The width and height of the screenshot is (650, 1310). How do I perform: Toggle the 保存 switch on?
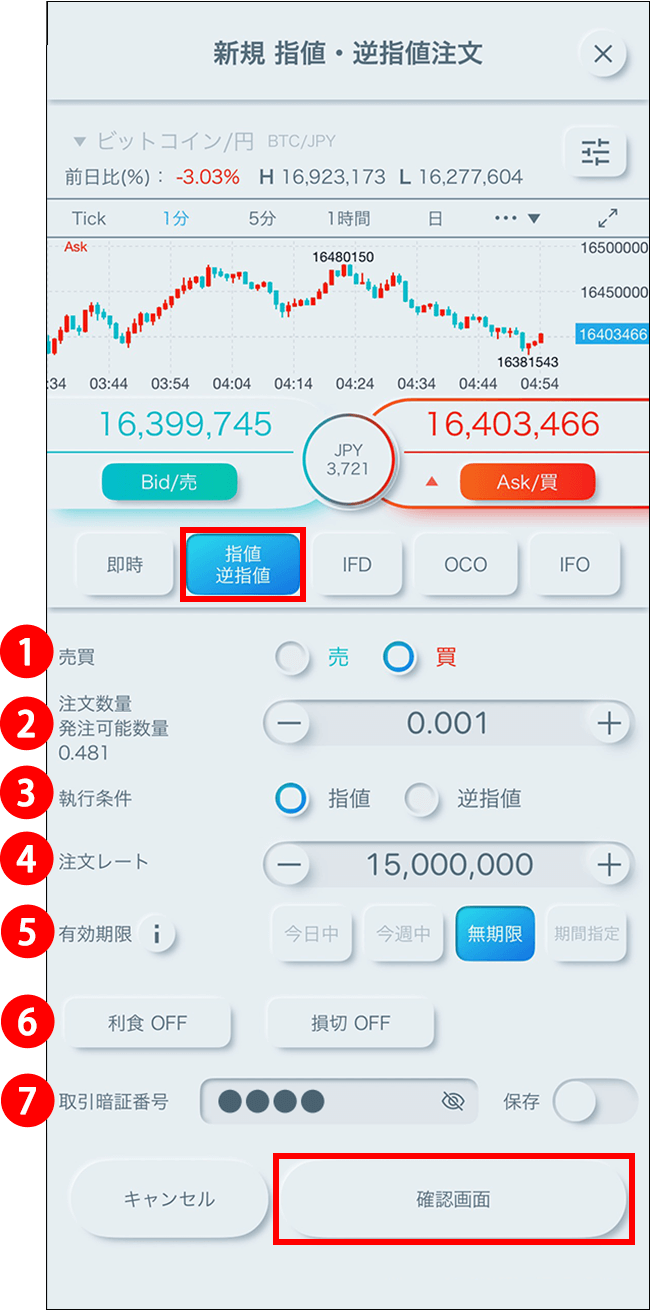(x=594, y=1102)
